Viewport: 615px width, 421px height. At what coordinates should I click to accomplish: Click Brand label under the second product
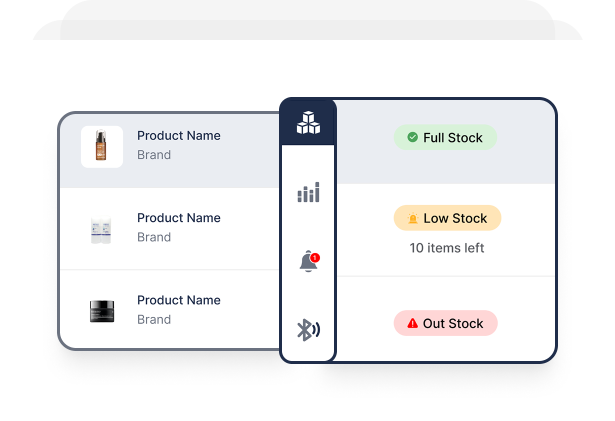[154, 238]
